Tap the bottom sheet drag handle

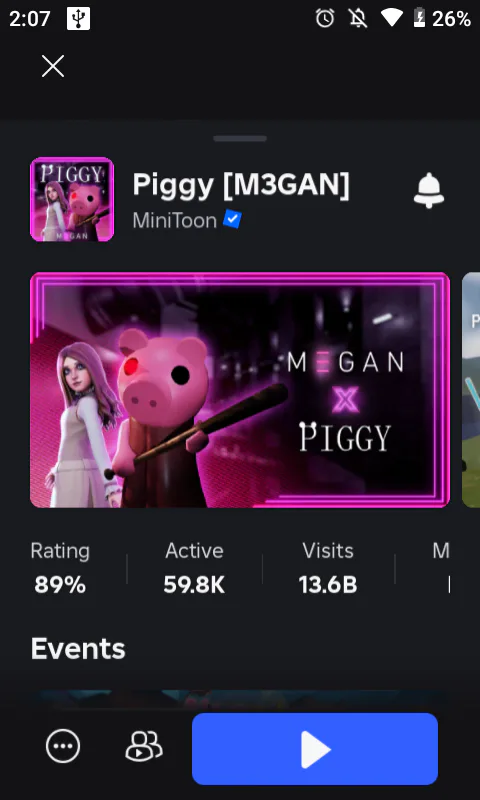240,138
